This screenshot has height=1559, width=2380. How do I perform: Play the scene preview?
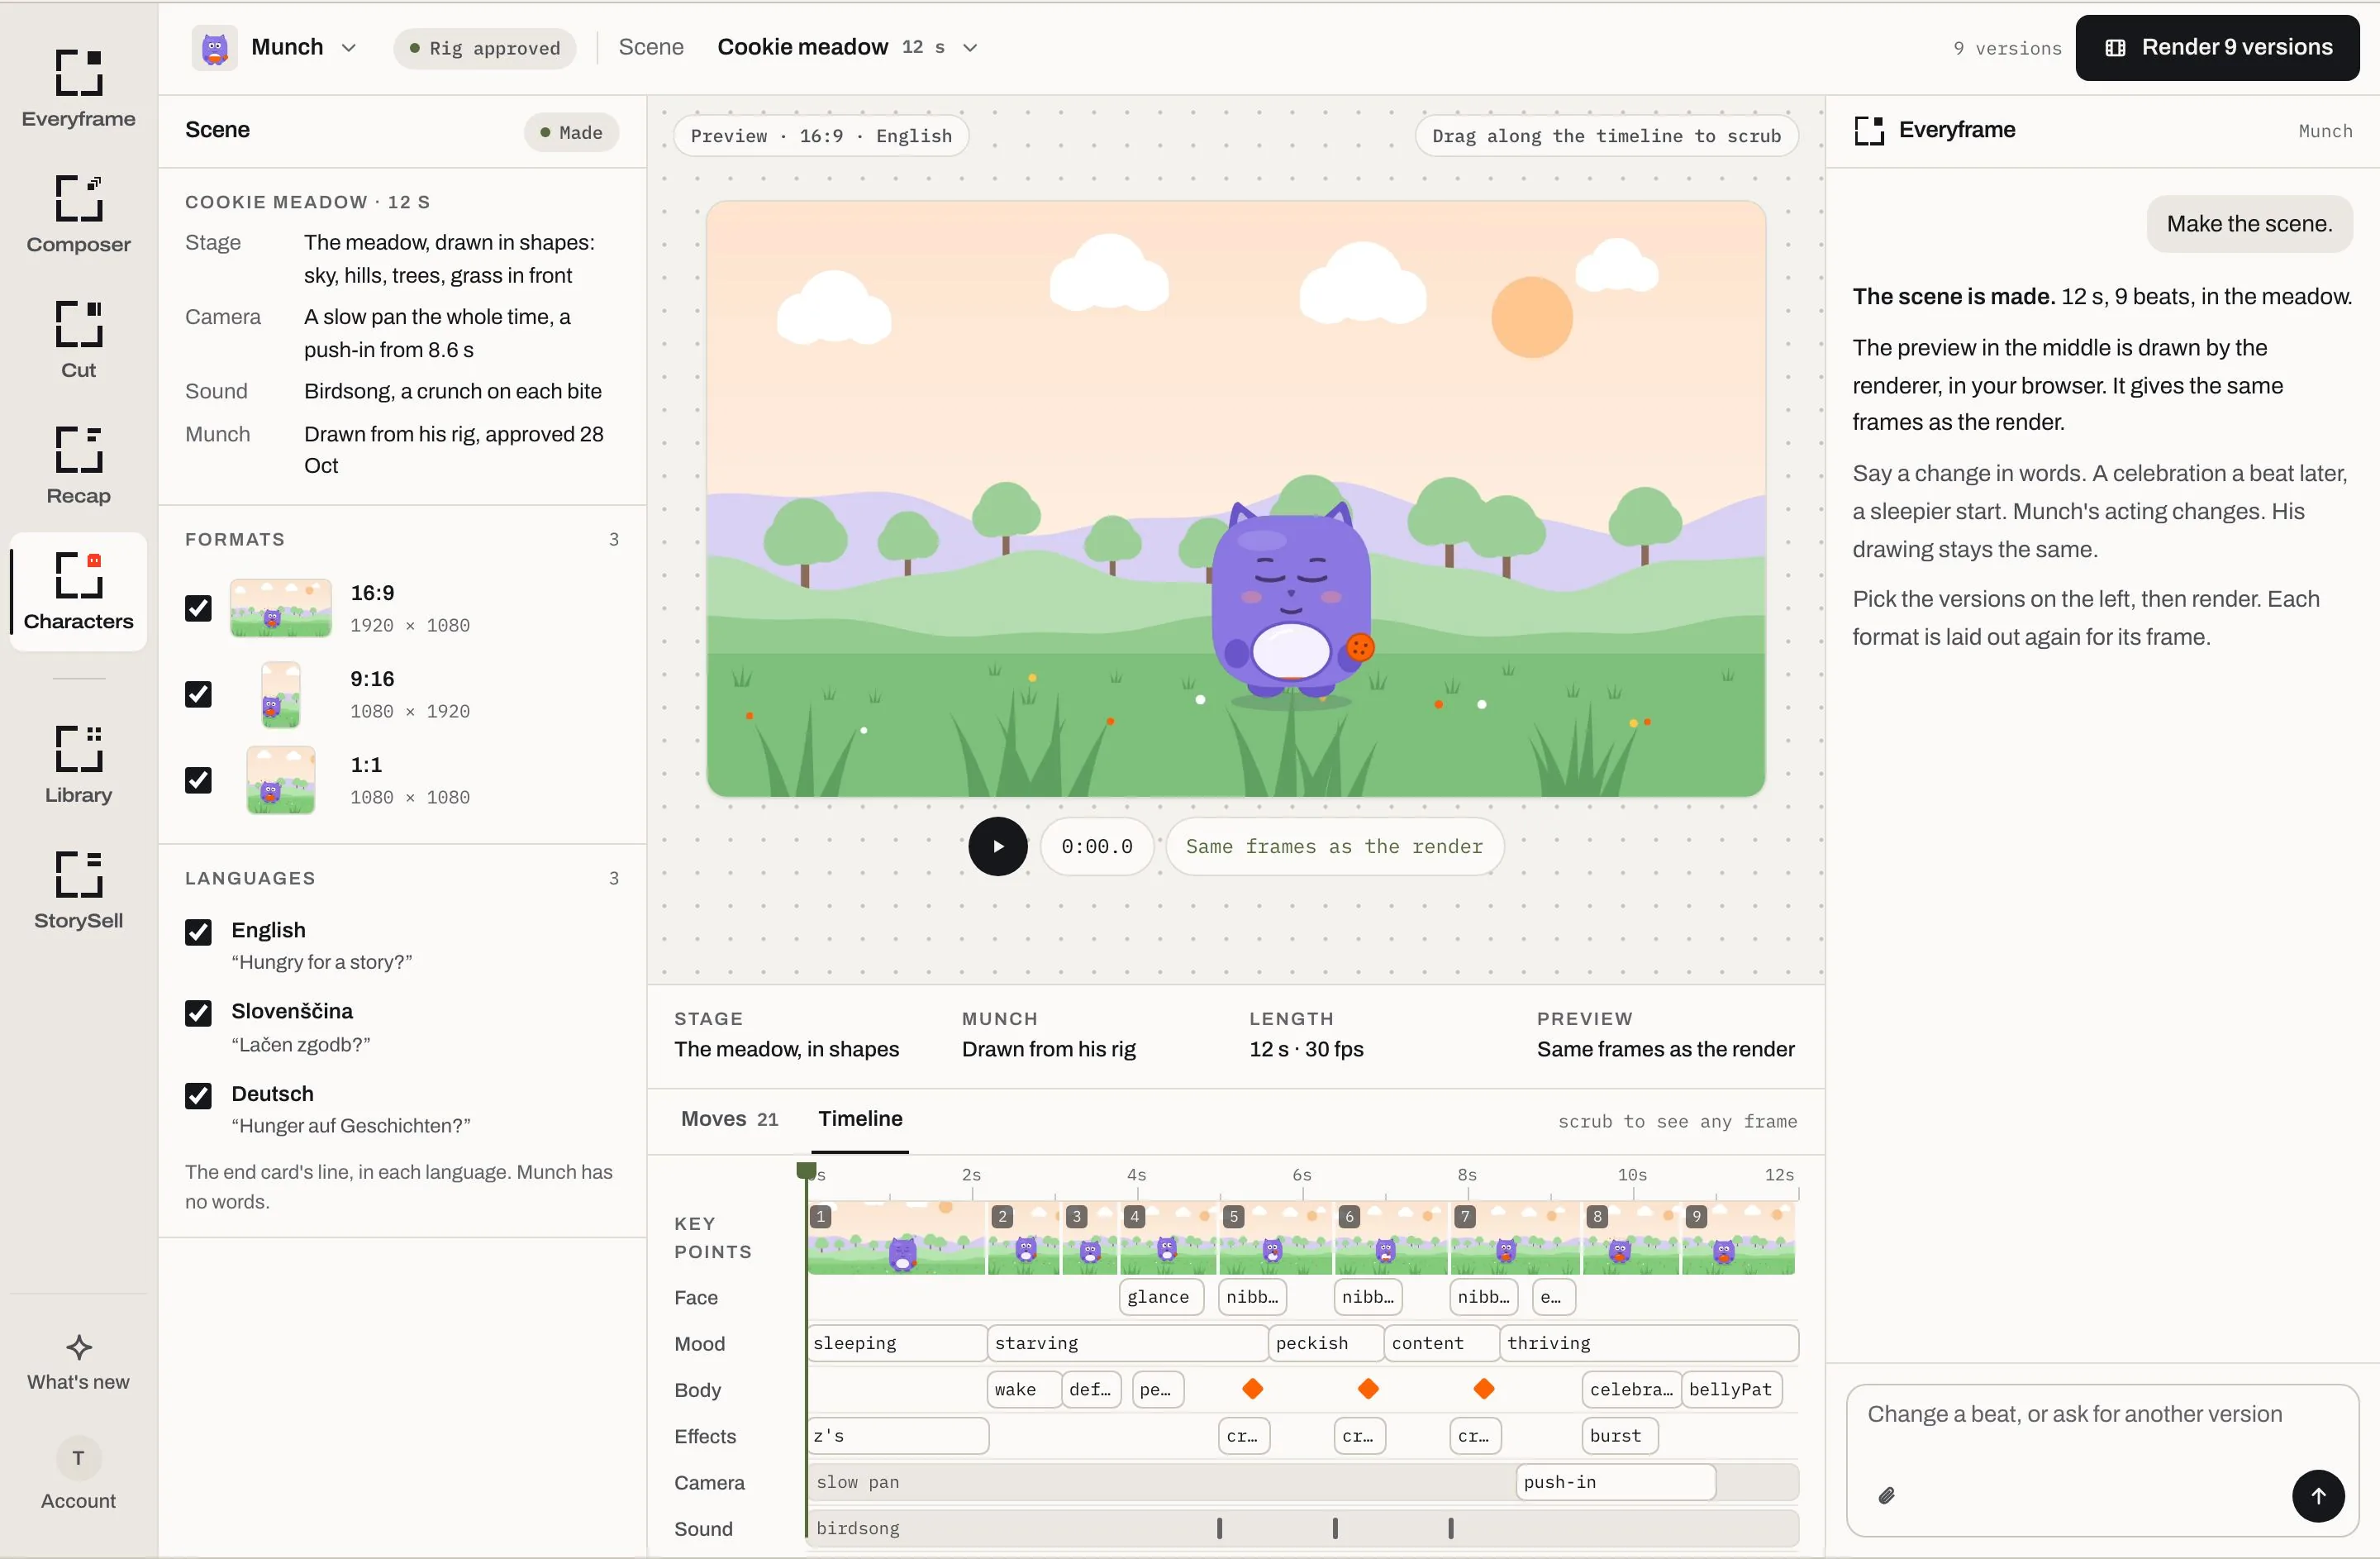click(997, 846)
